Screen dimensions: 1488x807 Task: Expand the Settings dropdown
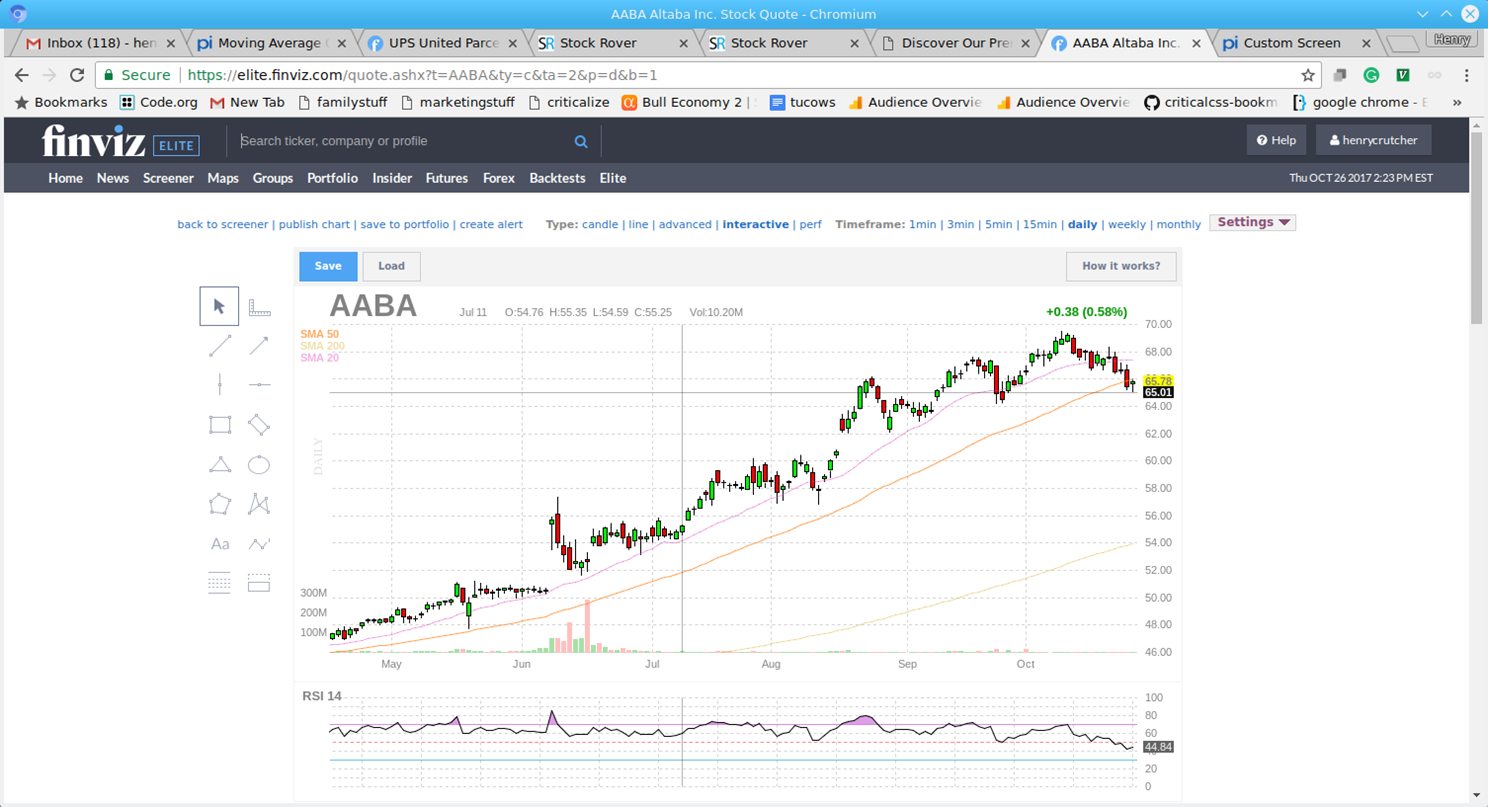[1252, 222]
